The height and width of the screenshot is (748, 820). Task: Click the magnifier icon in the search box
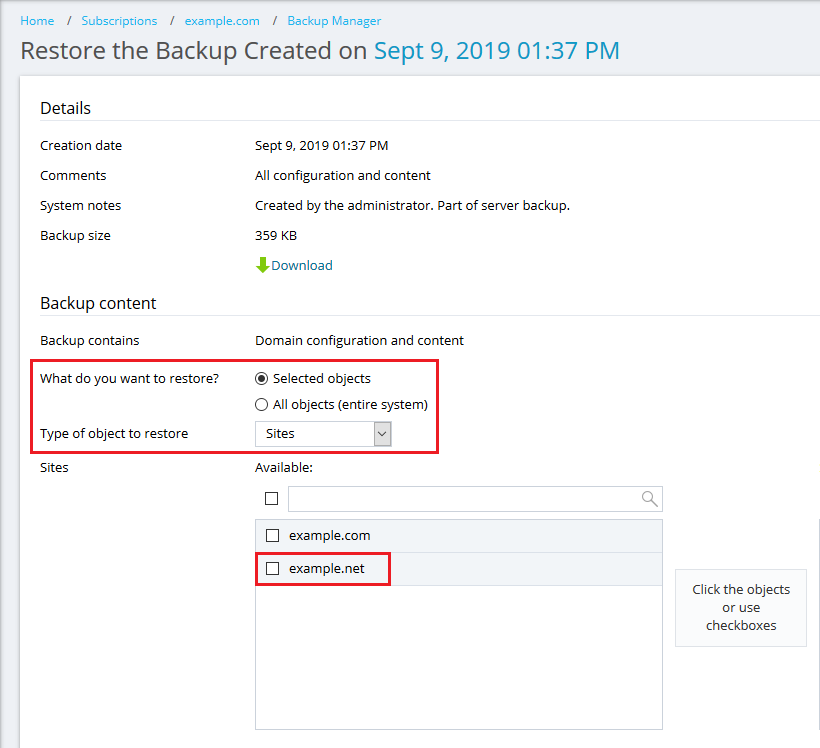tap(649, 499)
